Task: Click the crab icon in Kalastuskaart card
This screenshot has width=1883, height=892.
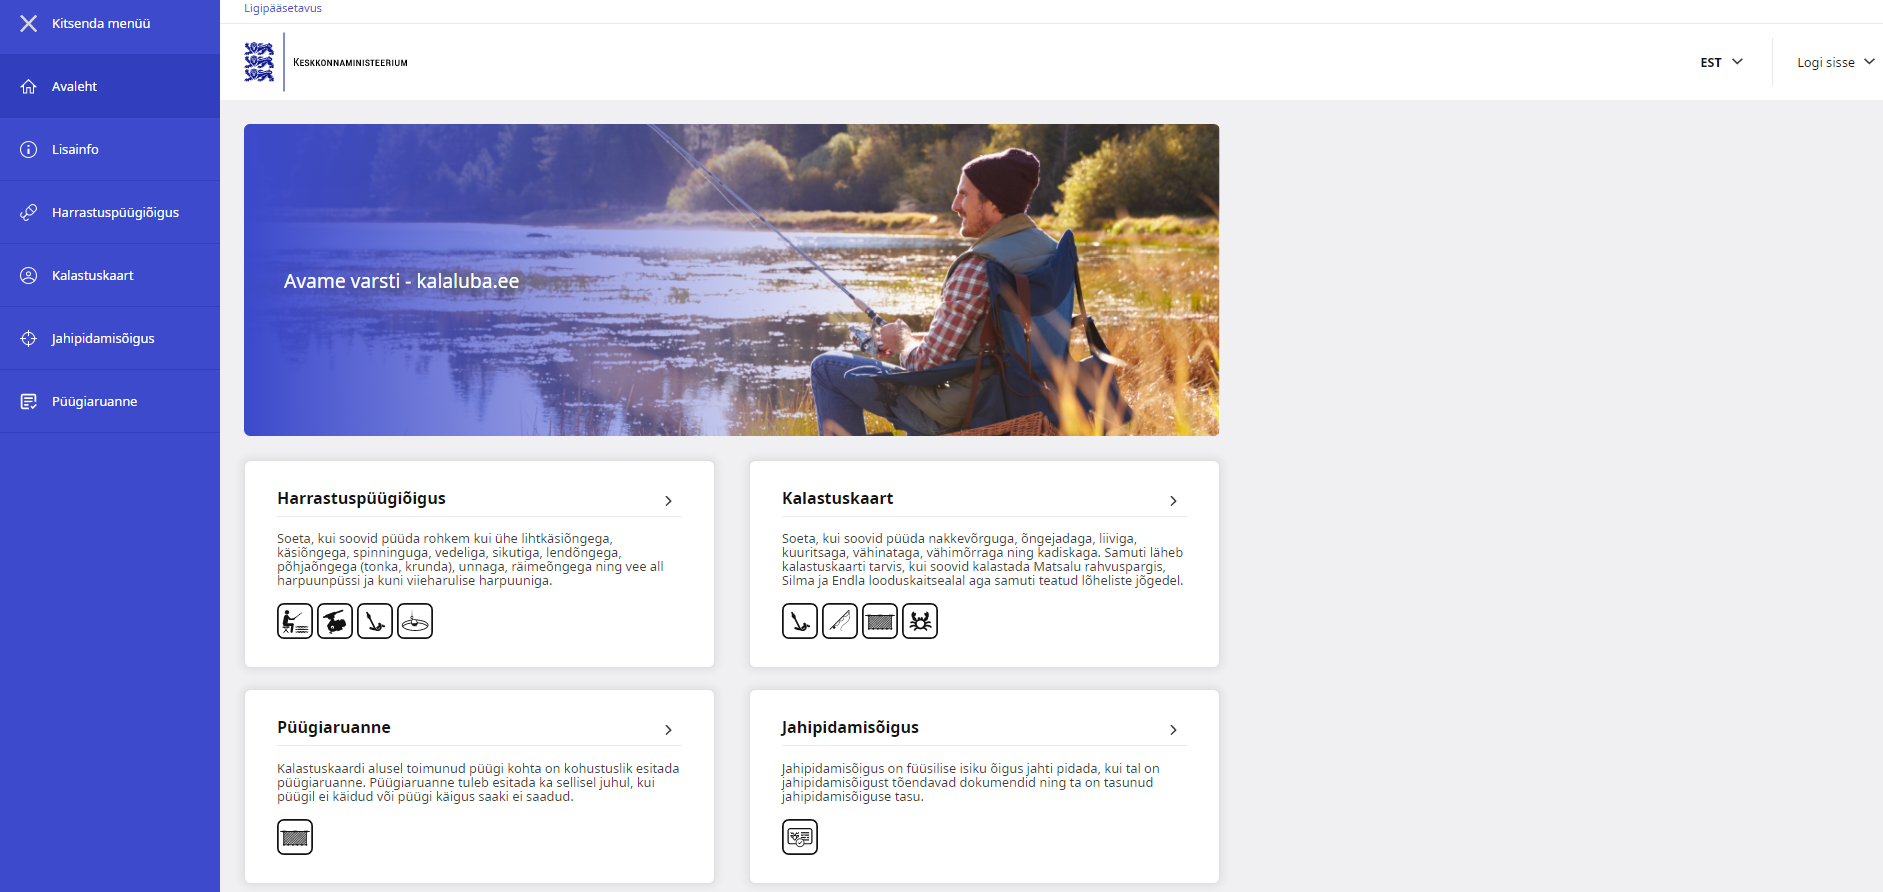Action: tap(920, 621)
